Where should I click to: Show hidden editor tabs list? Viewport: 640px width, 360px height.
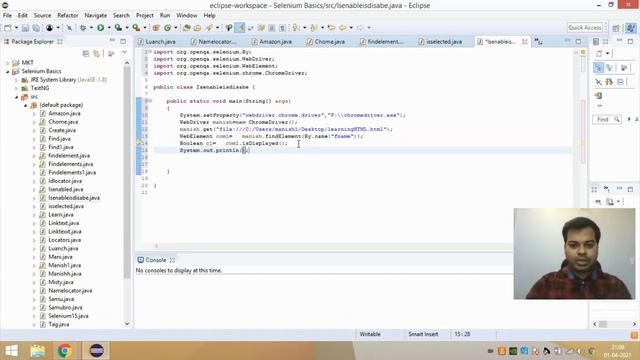538,42
